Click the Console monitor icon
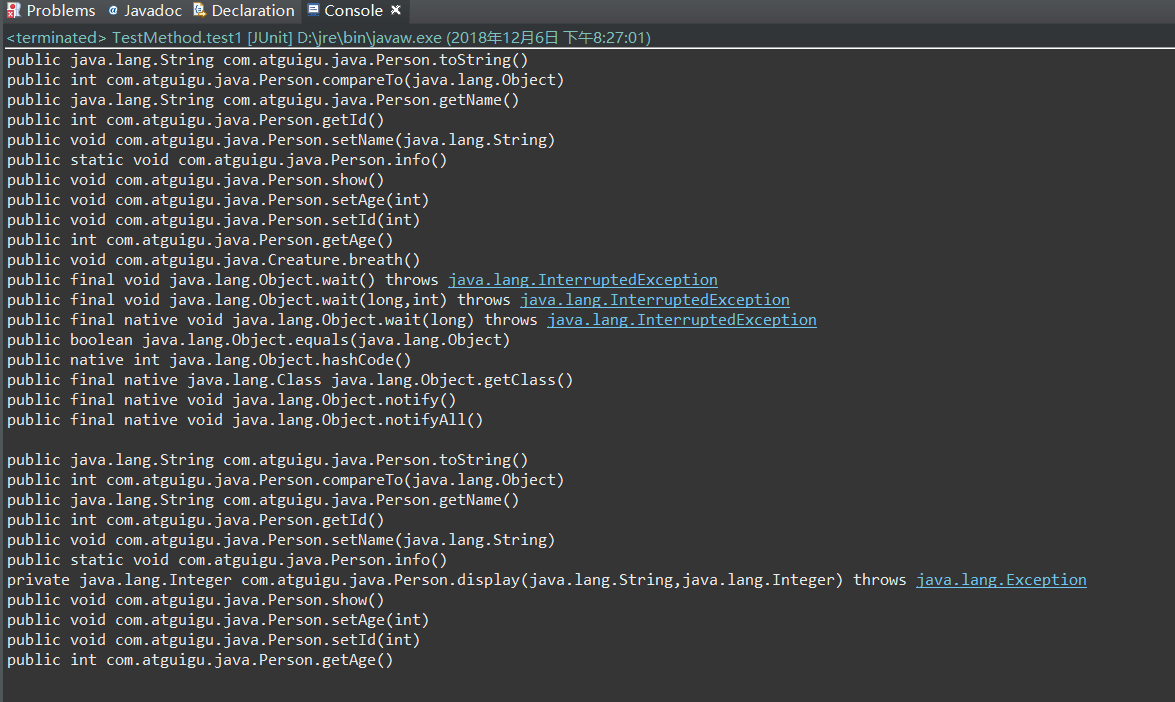 pos(313,10)
